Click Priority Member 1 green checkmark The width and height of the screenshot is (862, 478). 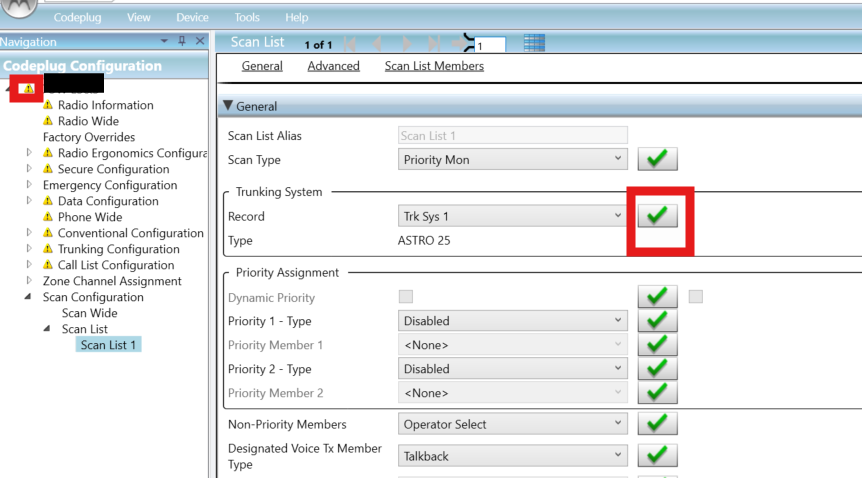tap(657, 344)
